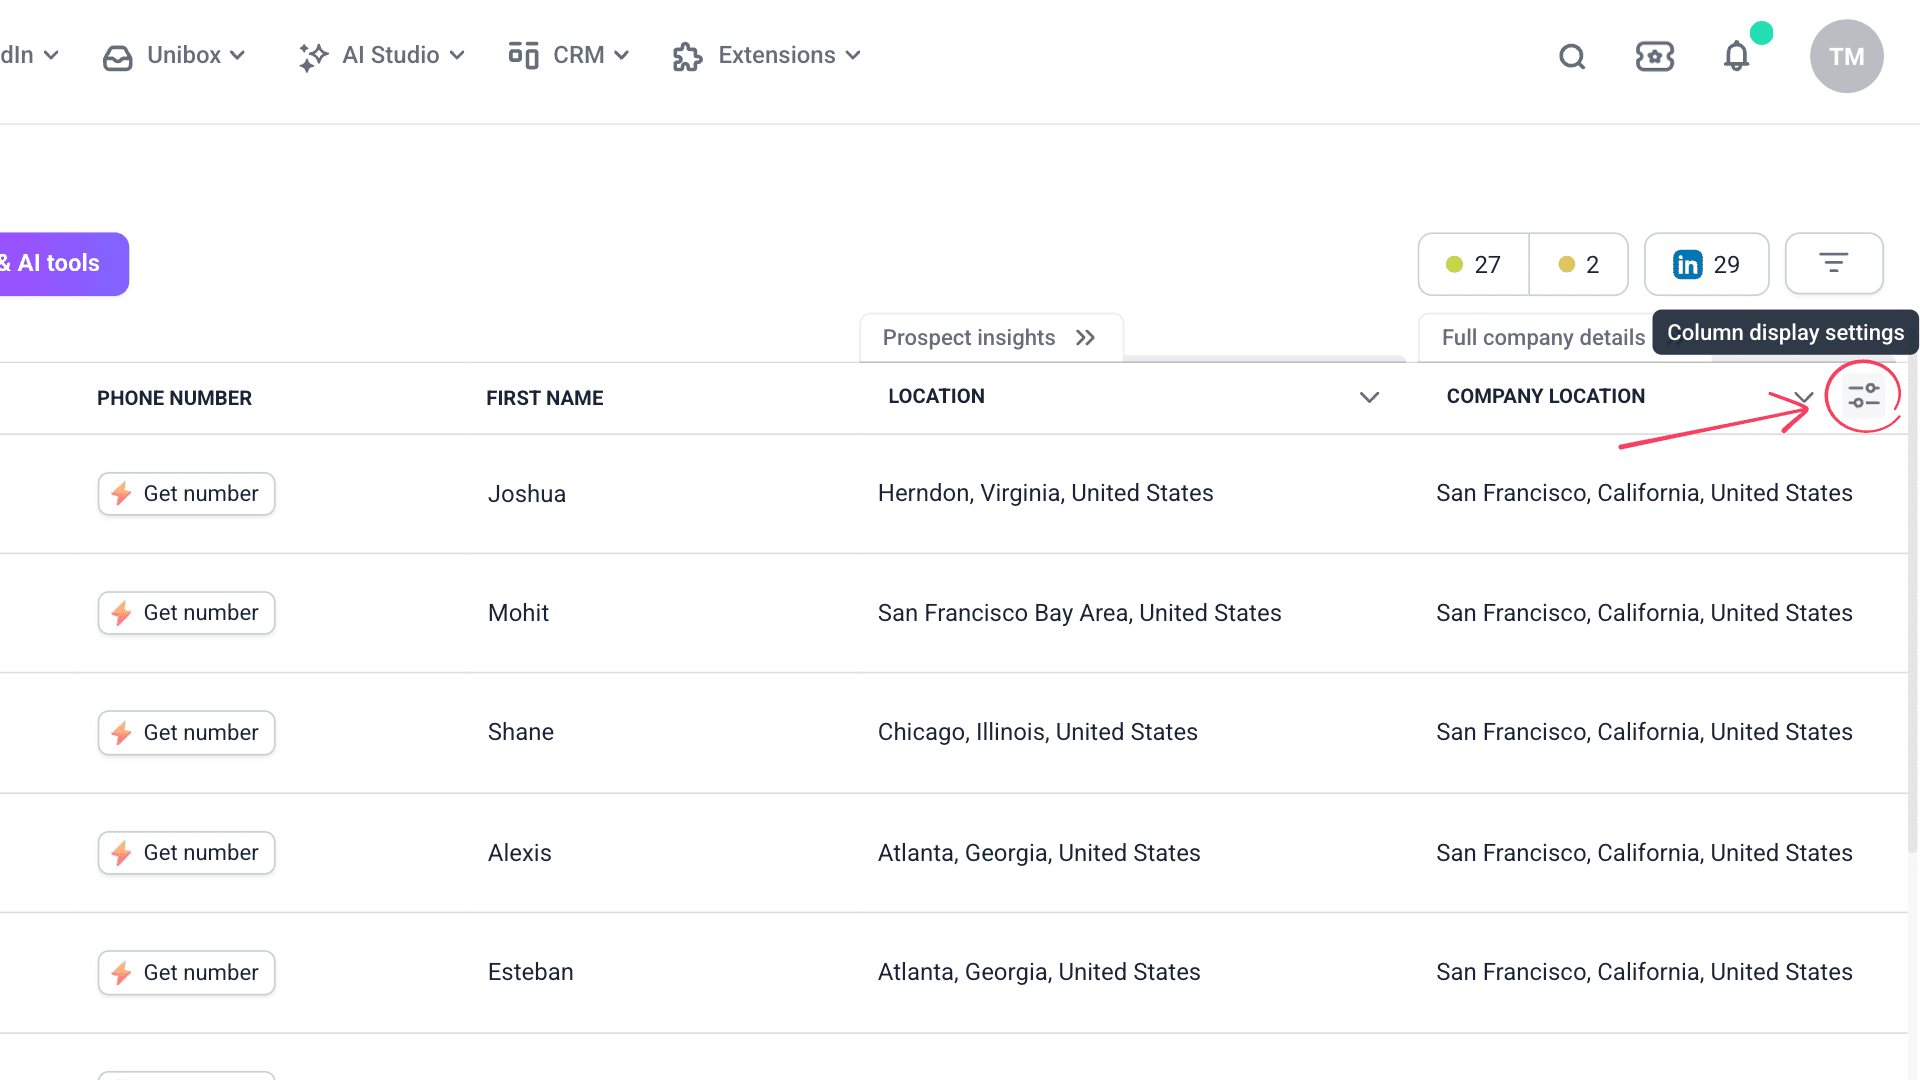Click the horizontal scrollbar under Prospect insights
Viewport: 1920px width, 1080px height.
(1265, 358)
